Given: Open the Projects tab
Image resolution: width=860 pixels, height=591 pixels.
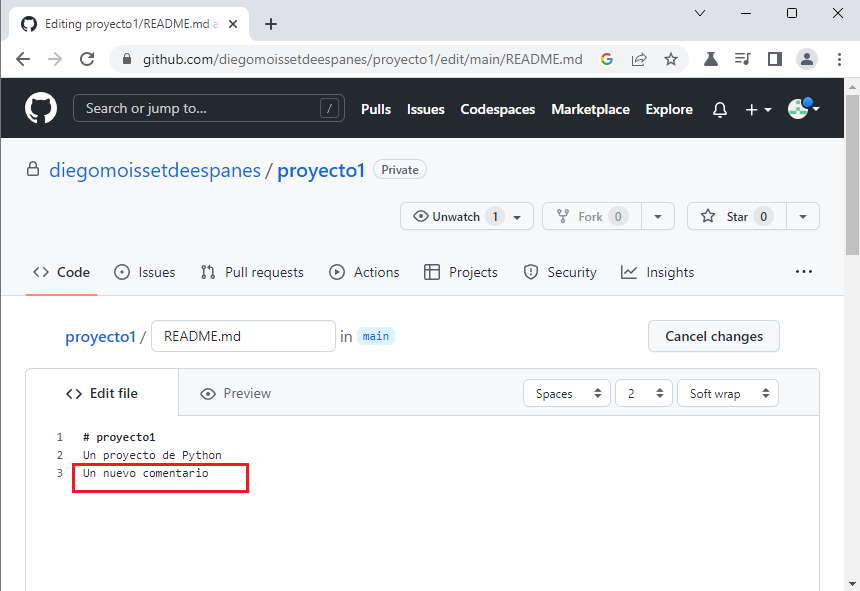Looking at the screenshot, I should tap(461, 272).
